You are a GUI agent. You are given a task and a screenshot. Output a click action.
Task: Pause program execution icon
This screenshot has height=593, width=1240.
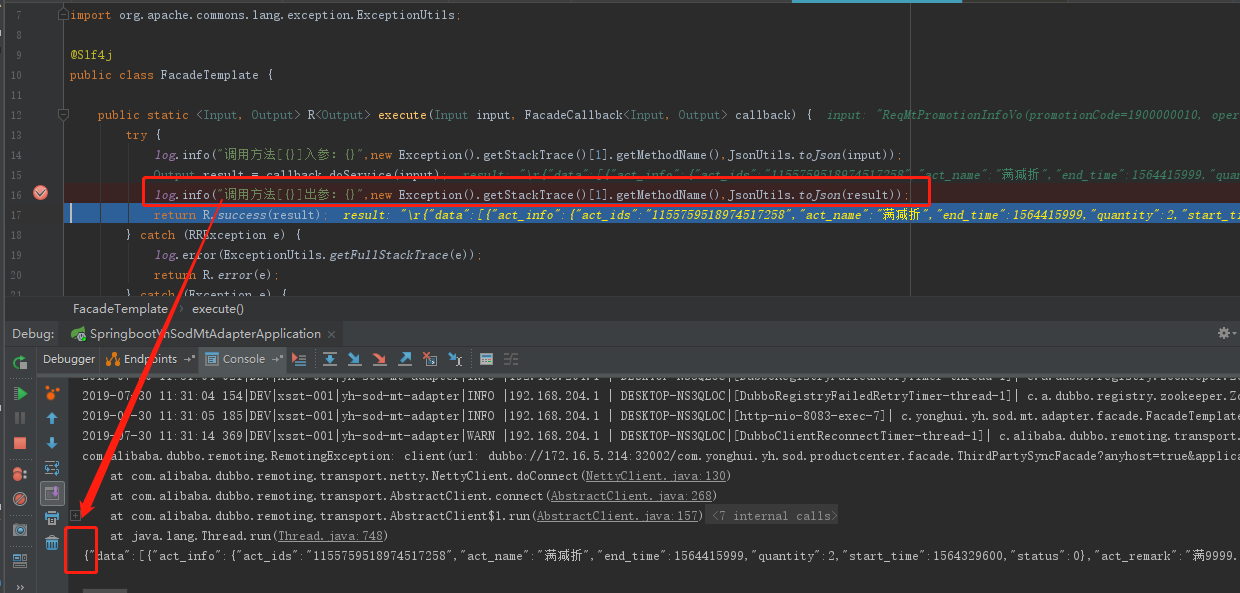point(20,417)
